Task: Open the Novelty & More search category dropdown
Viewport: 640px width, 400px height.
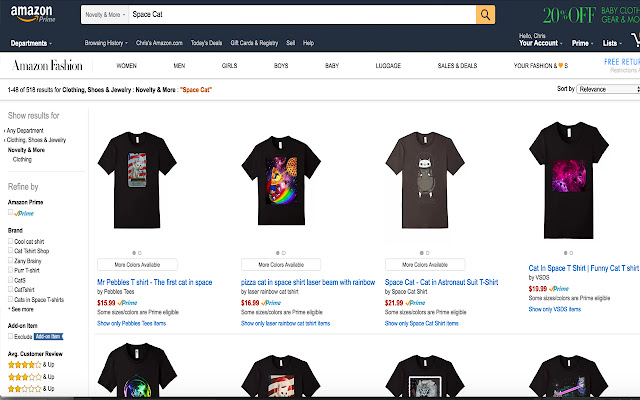Action: (x=104, y=14)
